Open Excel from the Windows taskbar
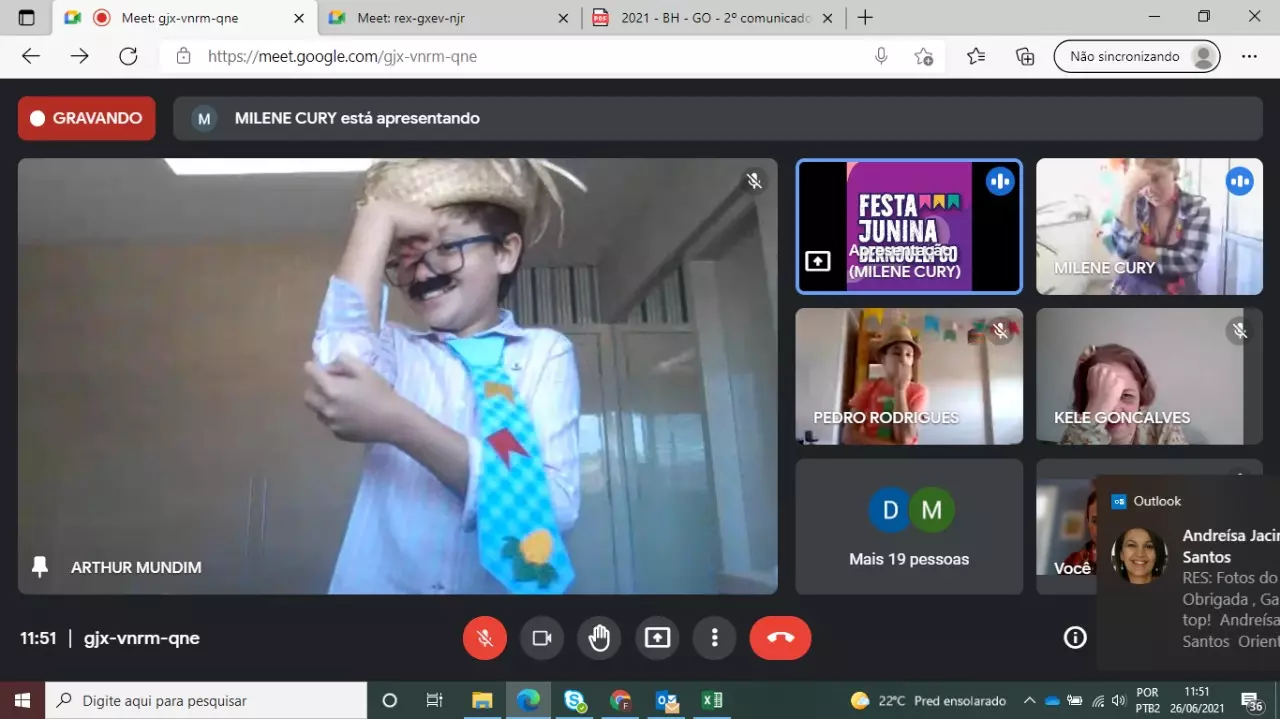The image size is (1280, 719). [712, 700]
